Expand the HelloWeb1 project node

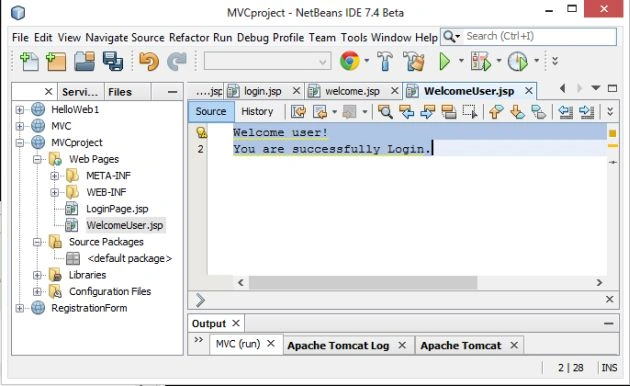[19, 109]
